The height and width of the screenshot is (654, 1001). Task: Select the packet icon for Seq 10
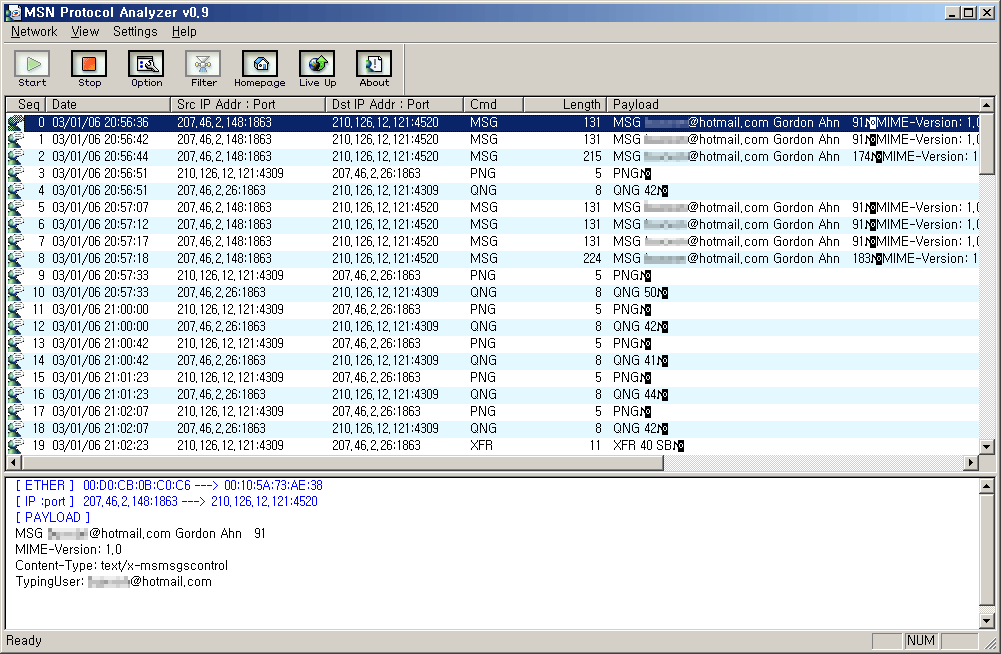15,293
